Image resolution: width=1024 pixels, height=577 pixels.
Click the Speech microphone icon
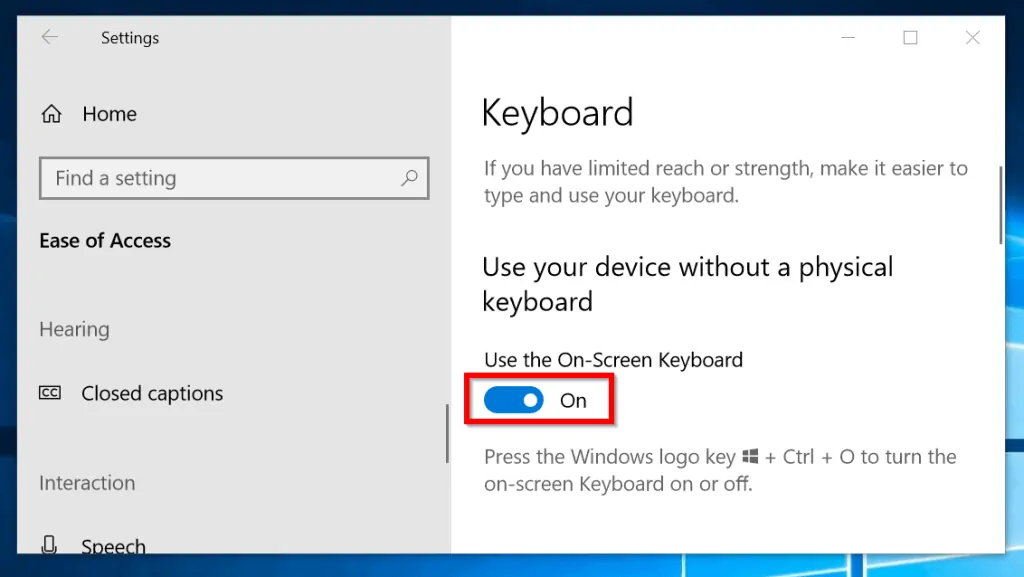click(x=49, y=544)
